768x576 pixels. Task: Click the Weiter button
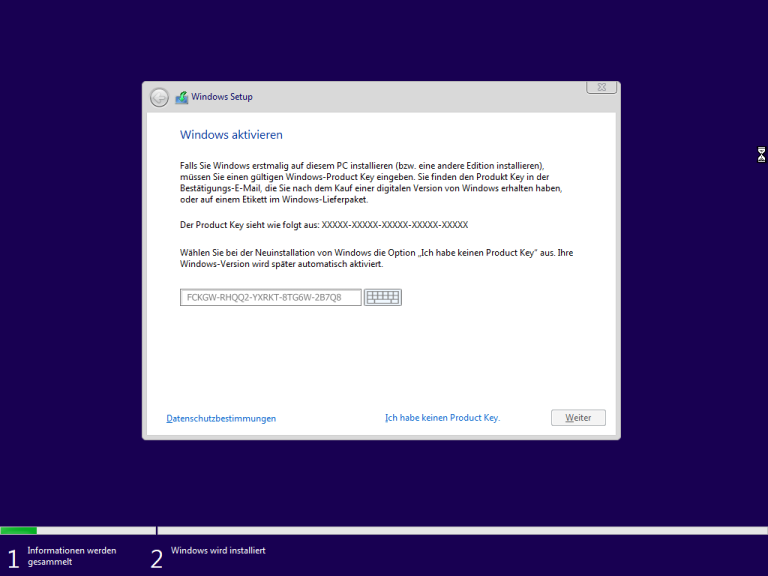[x=578, y=418]
